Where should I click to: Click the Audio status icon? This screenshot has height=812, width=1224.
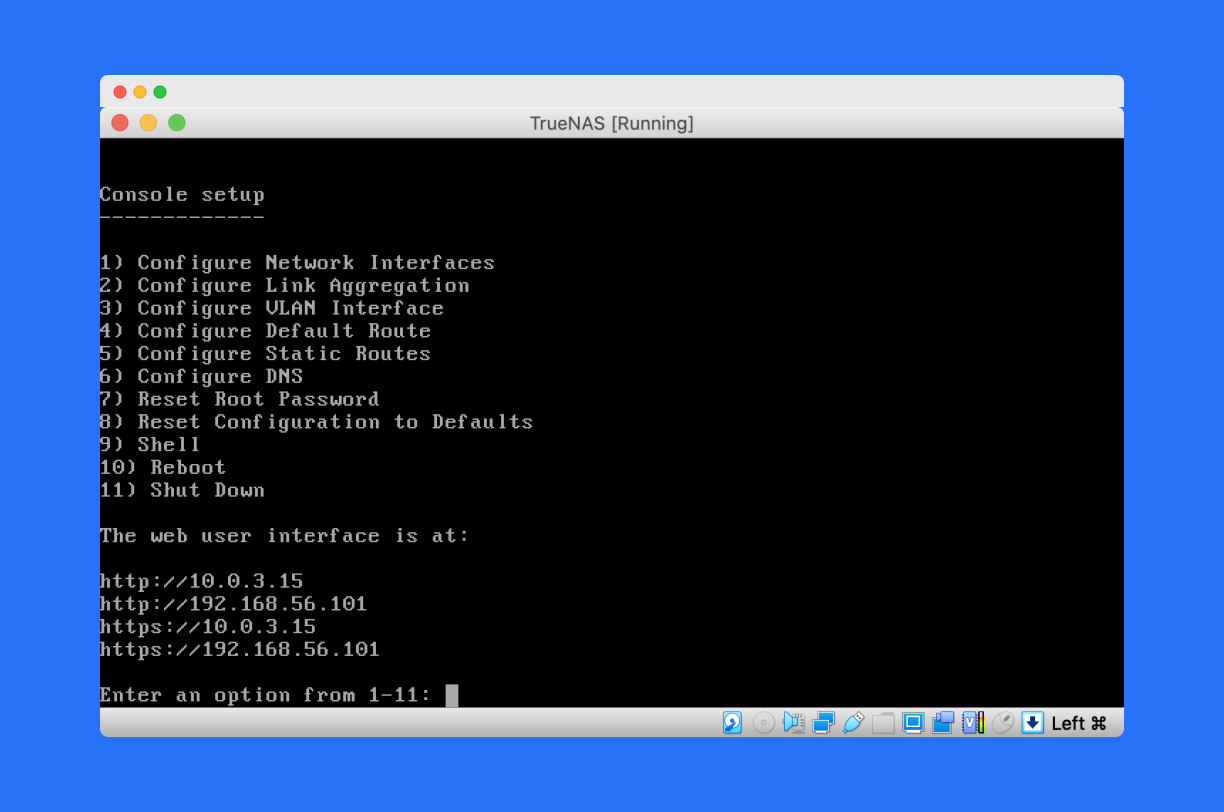point(793,722)
